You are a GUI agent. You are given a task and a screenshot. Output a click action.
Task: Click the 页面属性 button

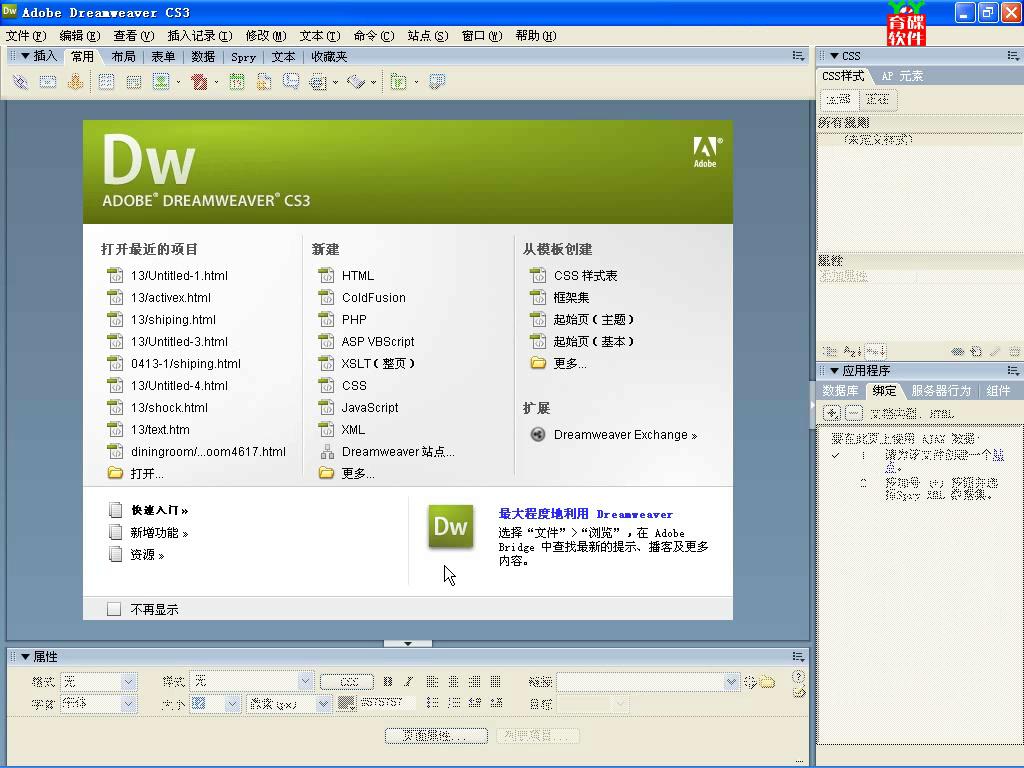click(x=436, y=735)
